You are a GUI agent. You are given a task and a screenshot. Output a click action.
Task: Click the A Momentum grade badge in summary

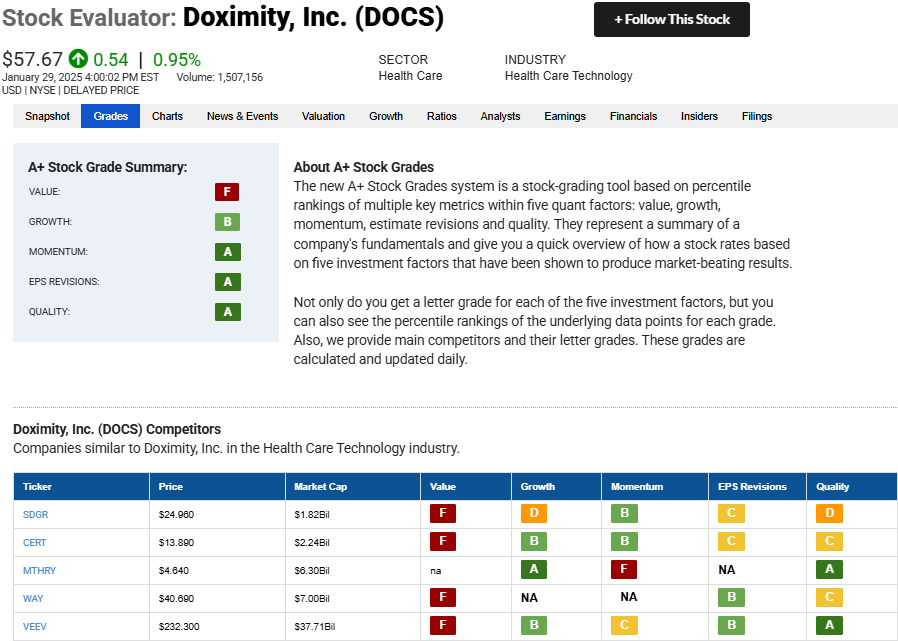(x=228, y=252)
